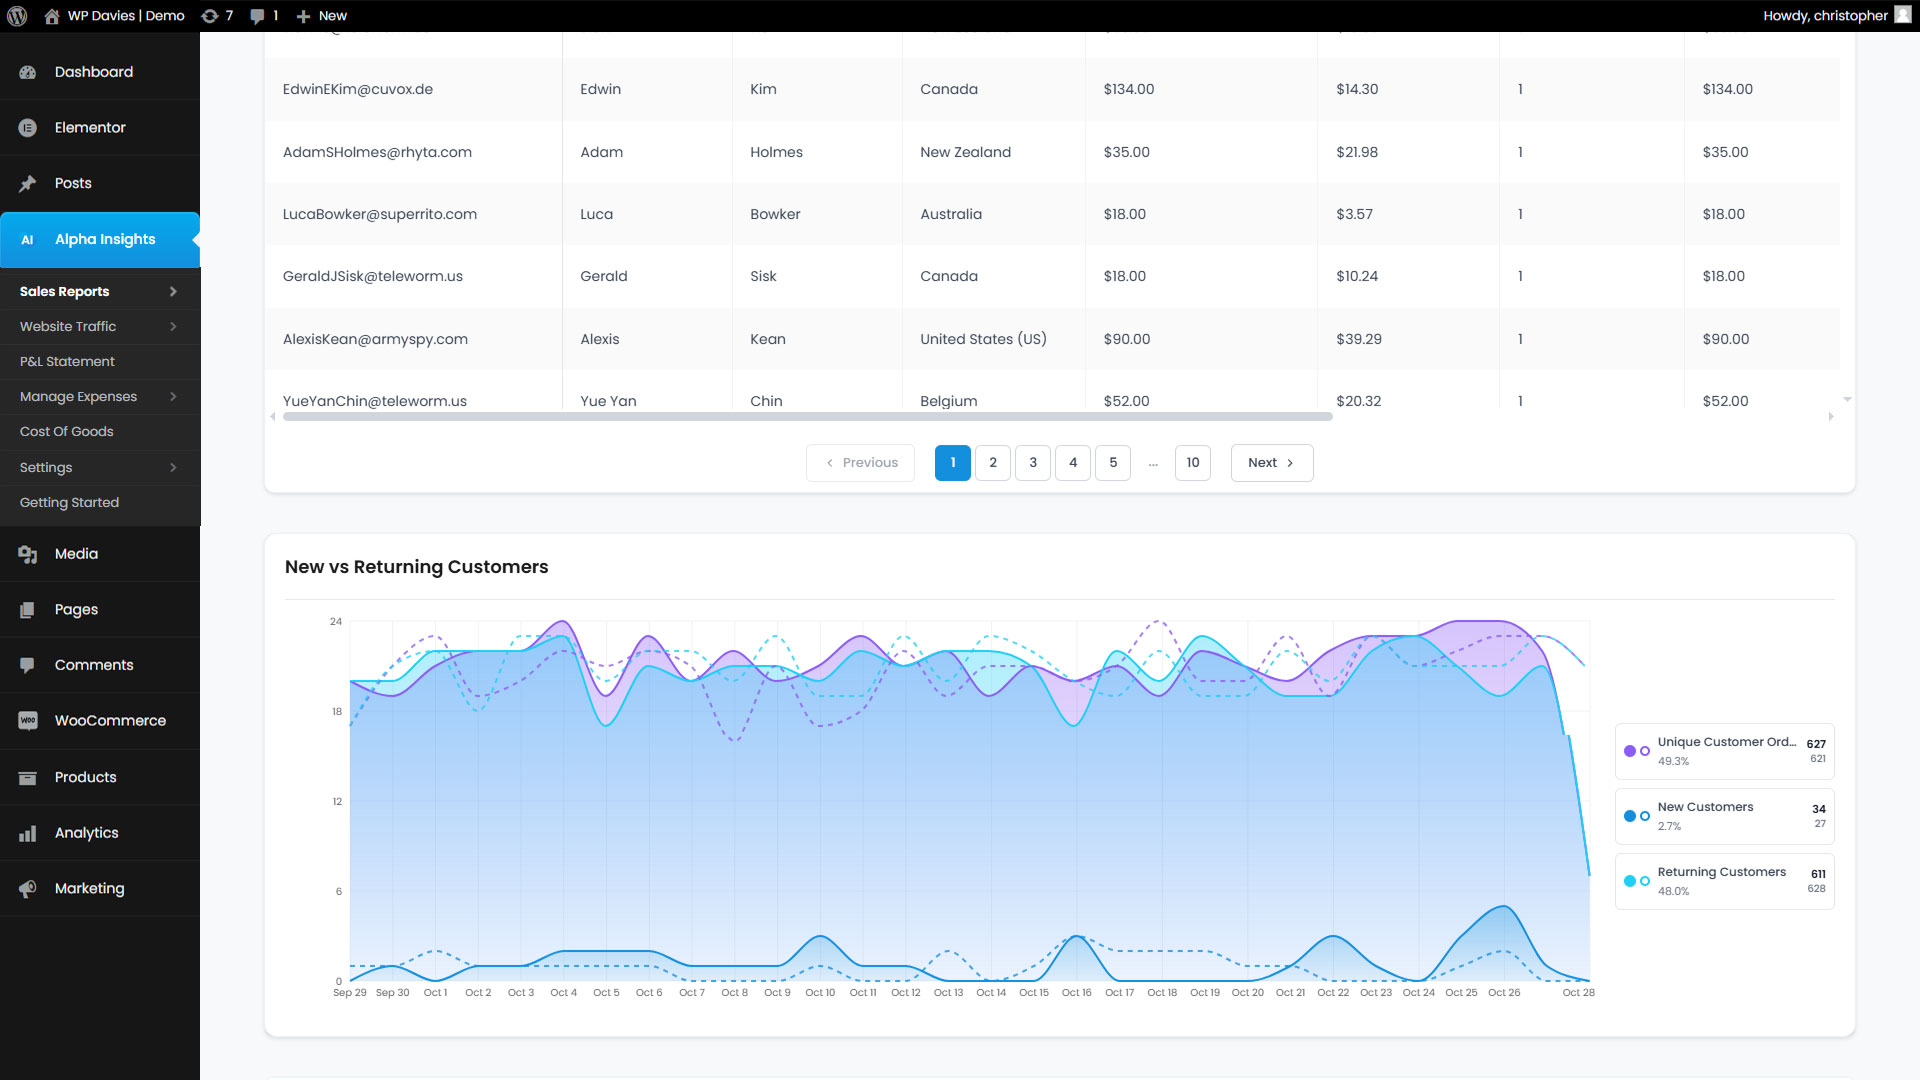Click the updates icon in admin bar

(210, 16)
